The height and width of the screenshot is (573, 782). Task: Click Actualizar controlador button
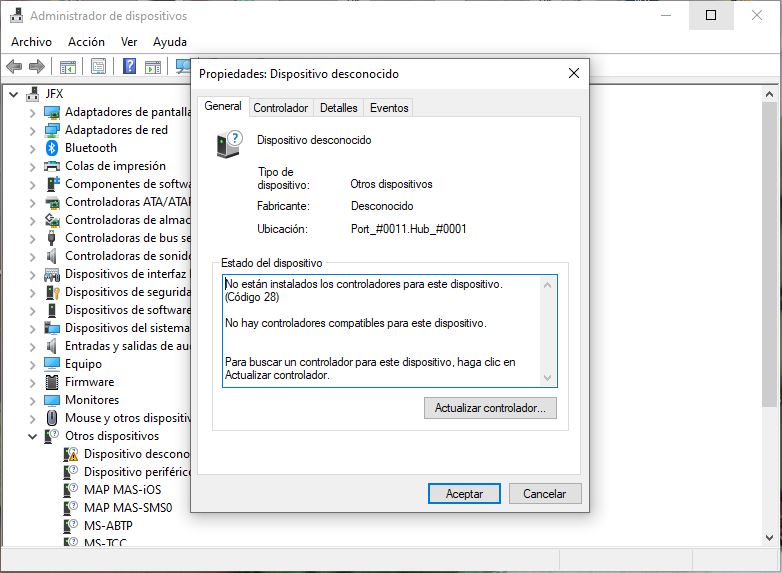pyautogui.click(x=490, y=408)
